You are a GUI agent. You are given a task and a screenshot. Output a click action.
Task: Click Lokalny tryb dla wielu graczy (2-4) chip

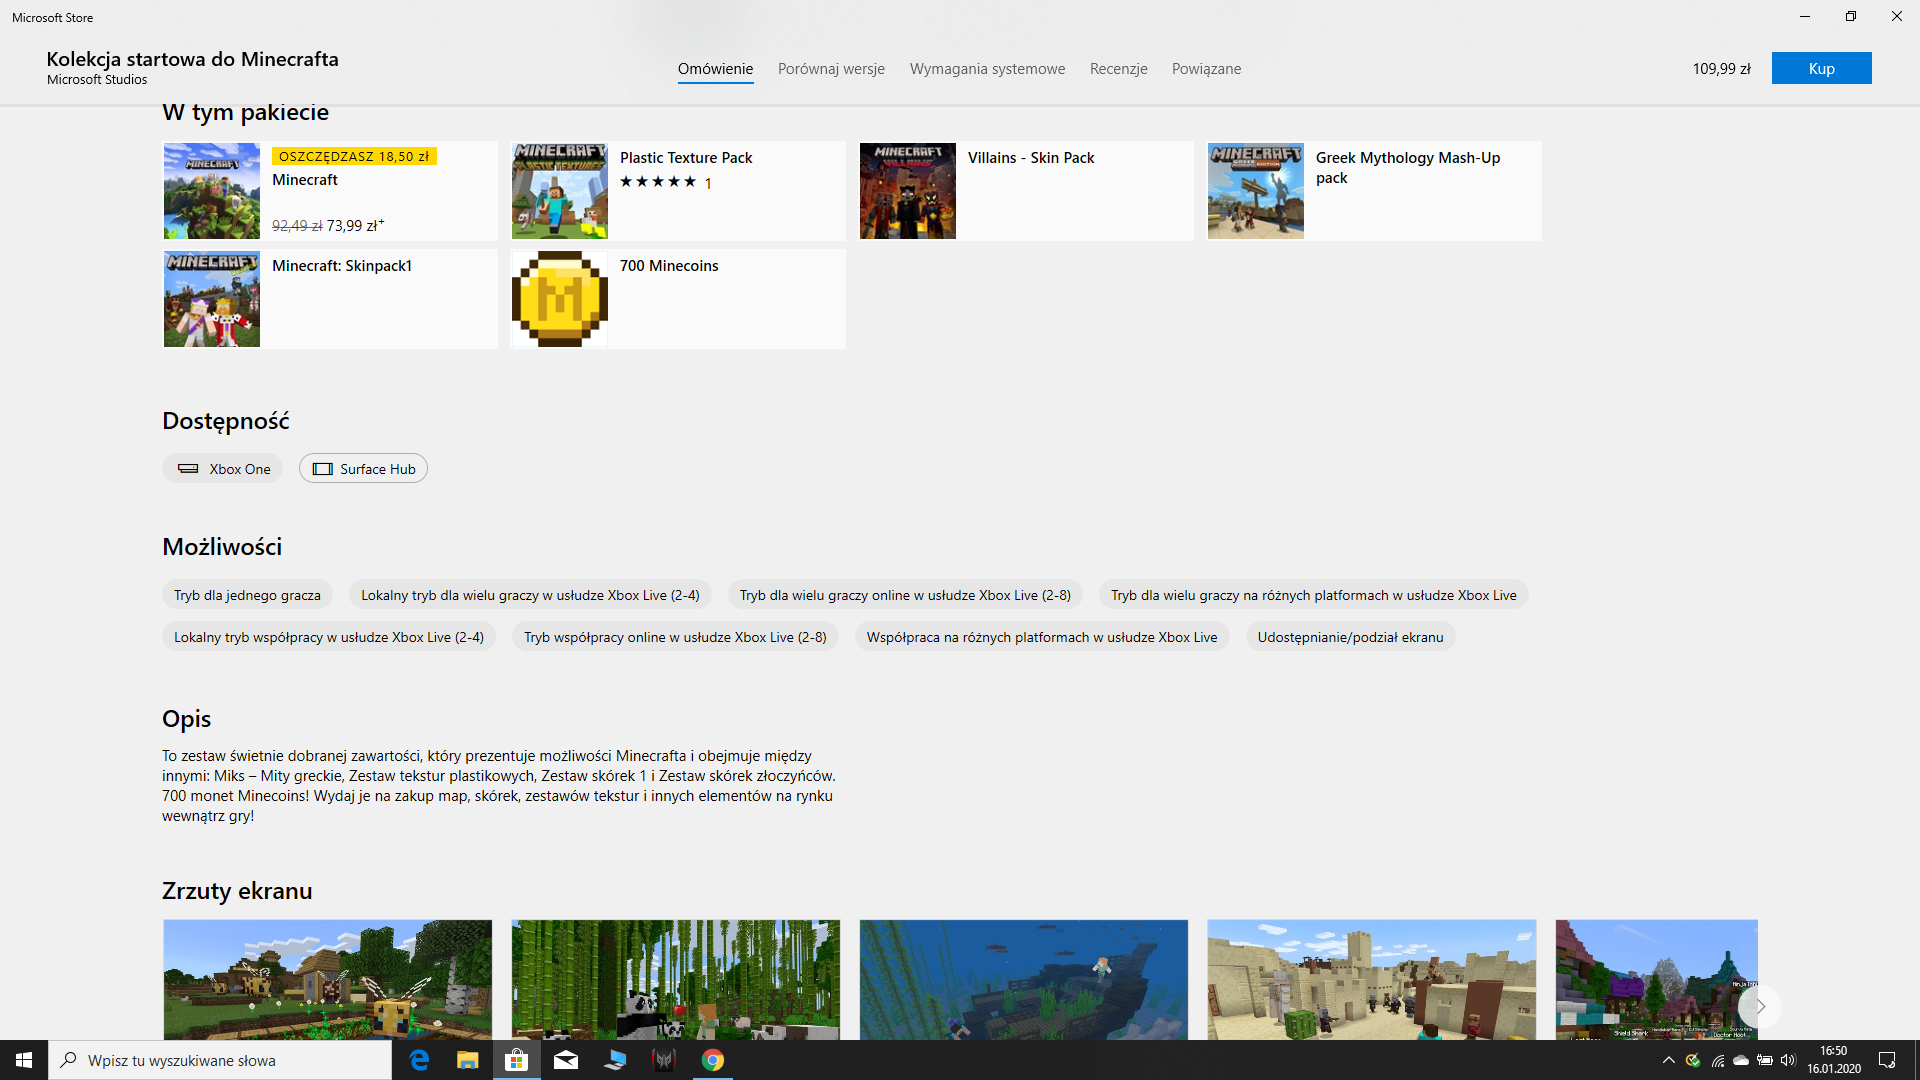pyautogui.click(x=530, y=595)
